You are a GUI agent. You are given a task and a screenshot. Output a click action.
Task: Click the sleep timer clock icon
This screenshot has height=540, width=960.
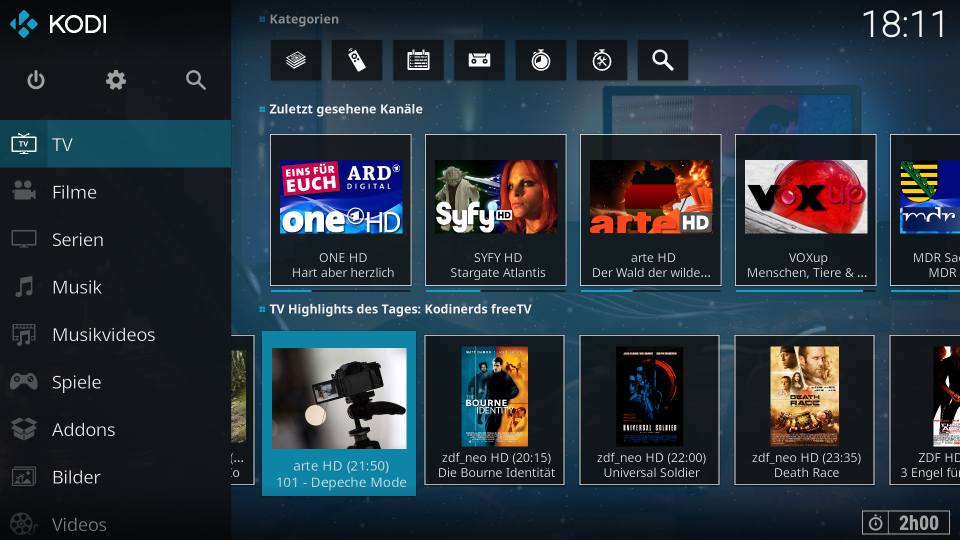pos(876,523)
